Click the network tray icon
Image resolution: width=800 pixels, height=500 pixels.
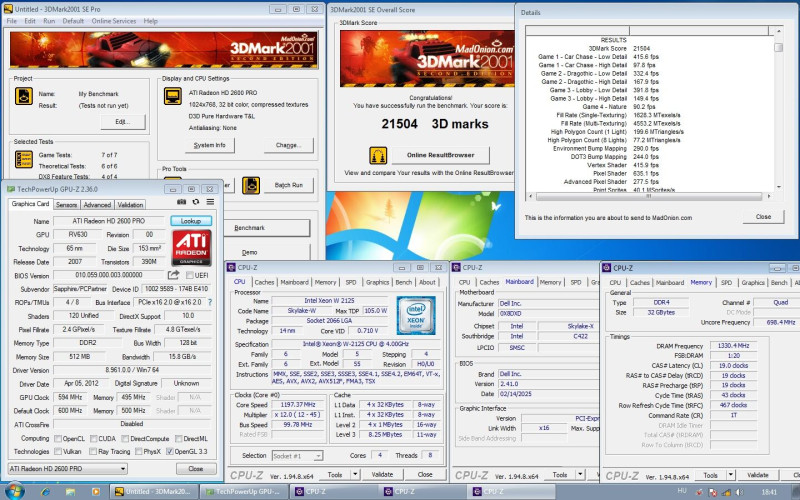[725, 492]
